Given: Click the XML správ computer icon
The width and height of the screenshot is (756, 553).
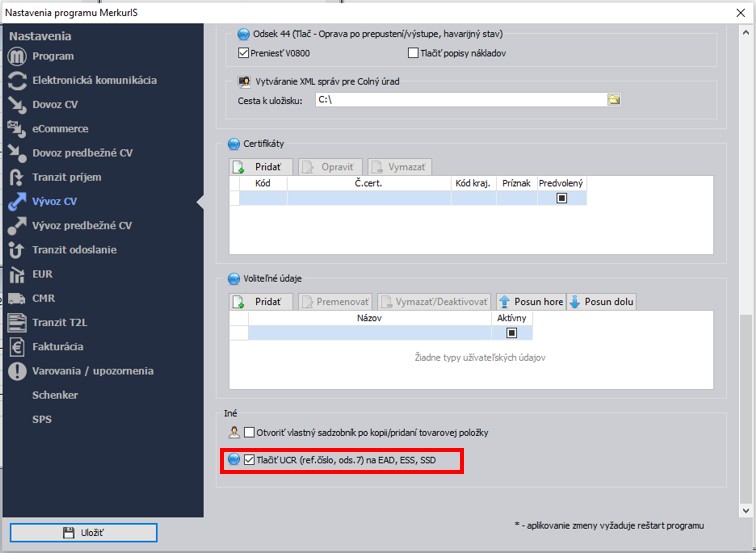Looking at the screenshot, I should [244, 81].
